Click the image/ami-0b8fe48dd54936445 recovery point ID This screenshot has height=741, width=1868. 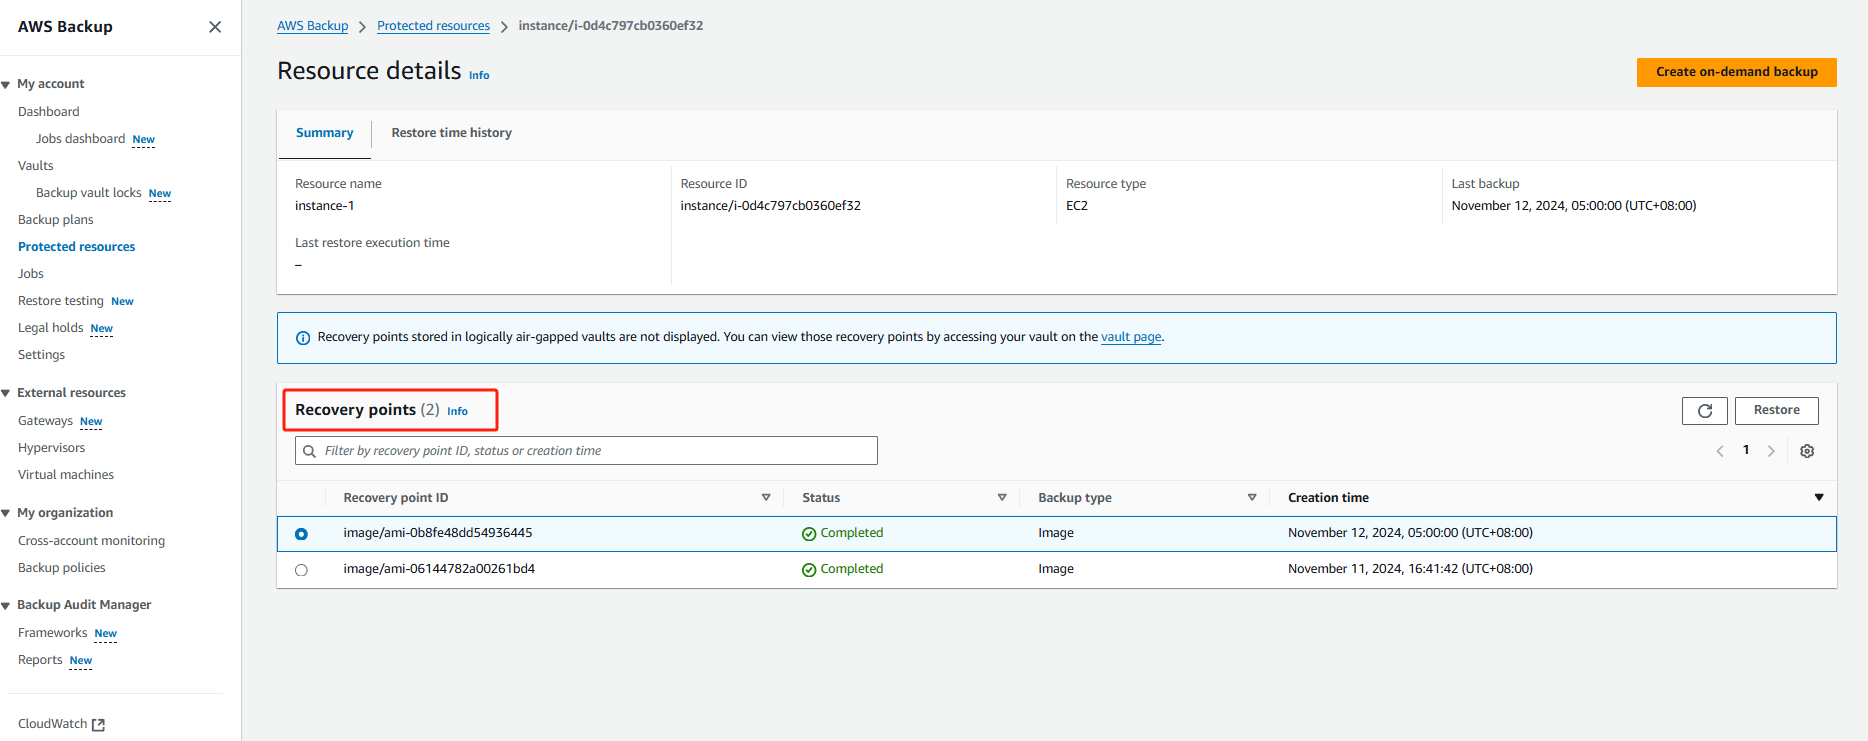[437, 533]
